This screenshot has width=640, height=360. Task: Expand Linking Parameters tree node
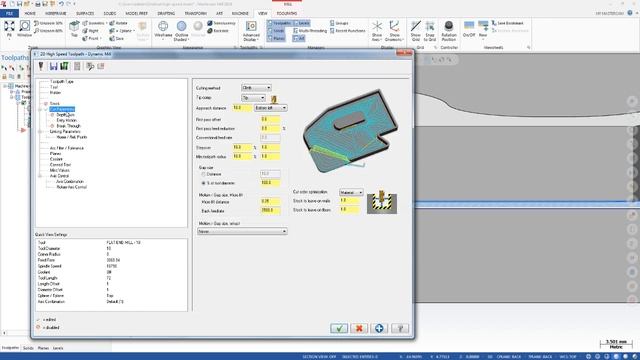(40, 132)
